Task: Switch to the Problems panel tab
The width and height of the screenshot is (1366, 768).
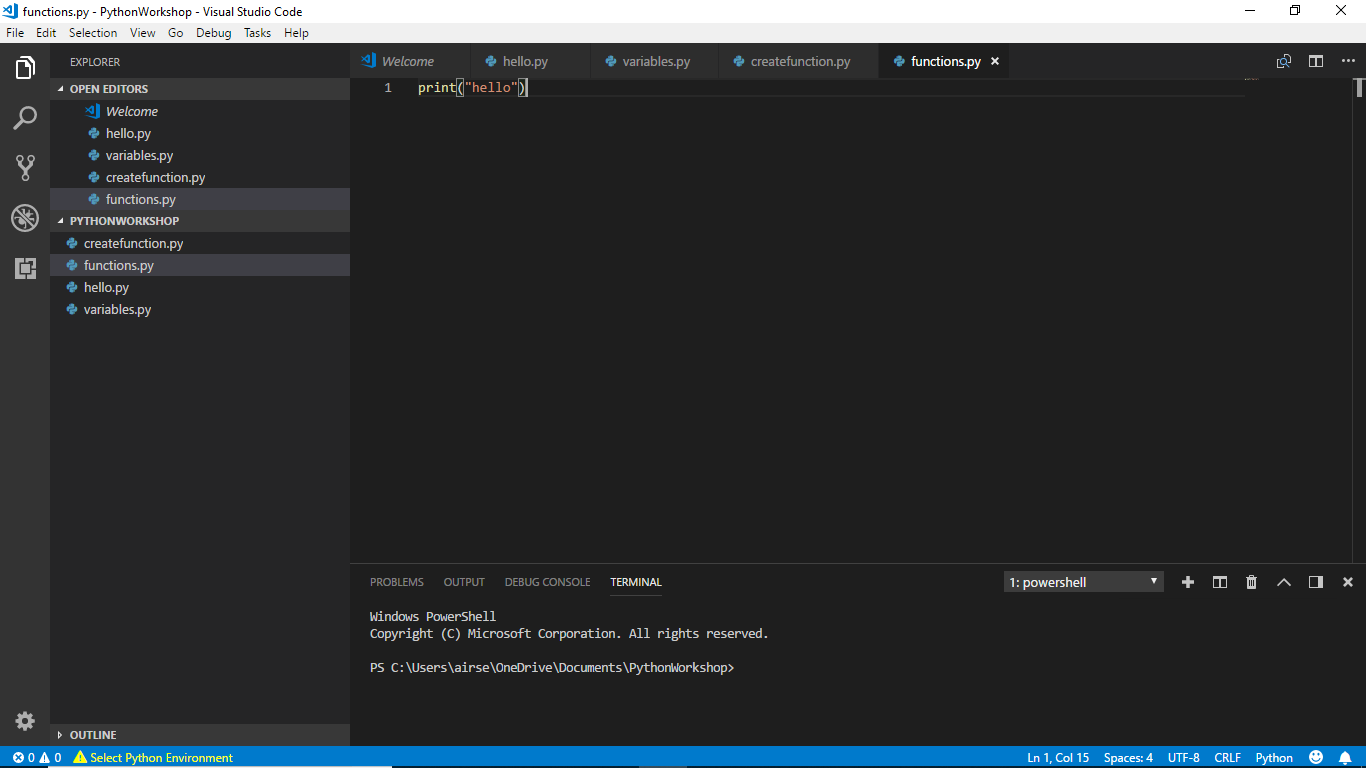Action: [x=397, y=582]
